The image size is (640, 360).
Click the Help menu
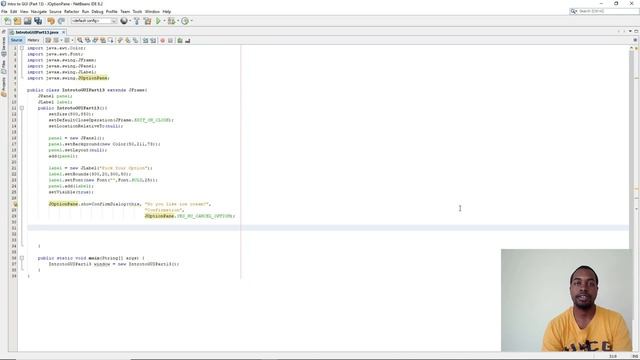[167, 11]
